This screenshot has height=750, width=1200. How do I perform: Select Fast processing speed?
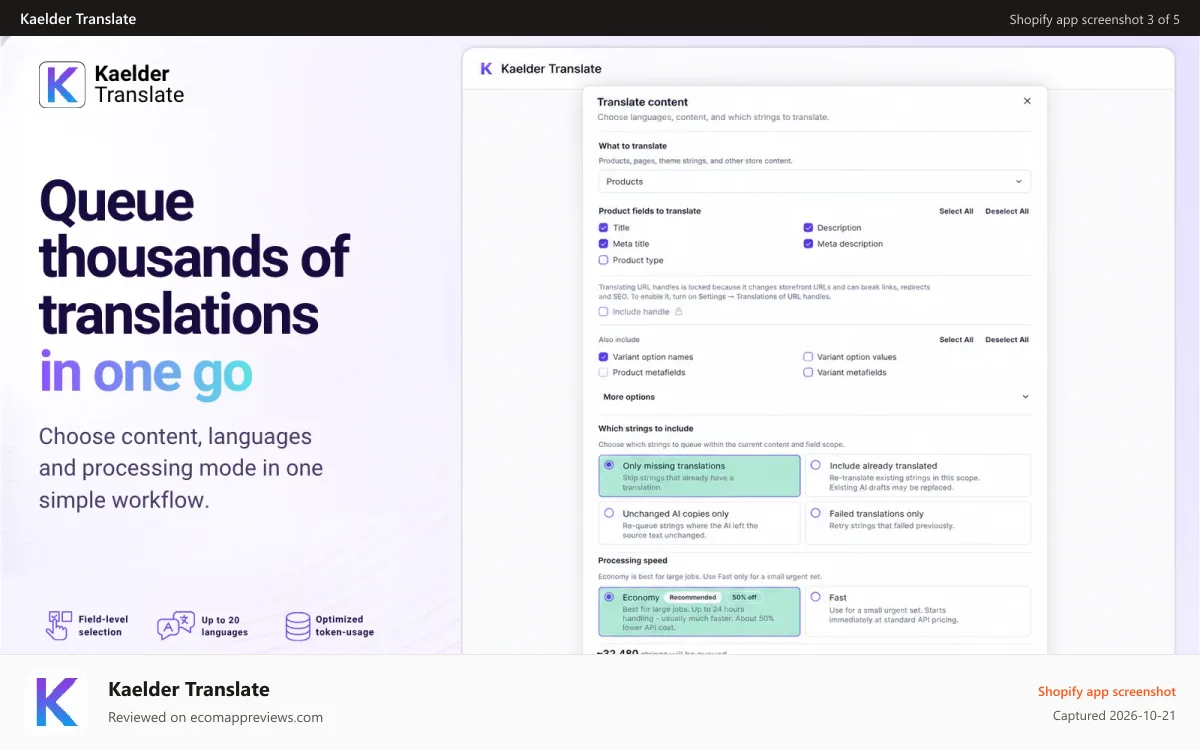click(918, 612)
